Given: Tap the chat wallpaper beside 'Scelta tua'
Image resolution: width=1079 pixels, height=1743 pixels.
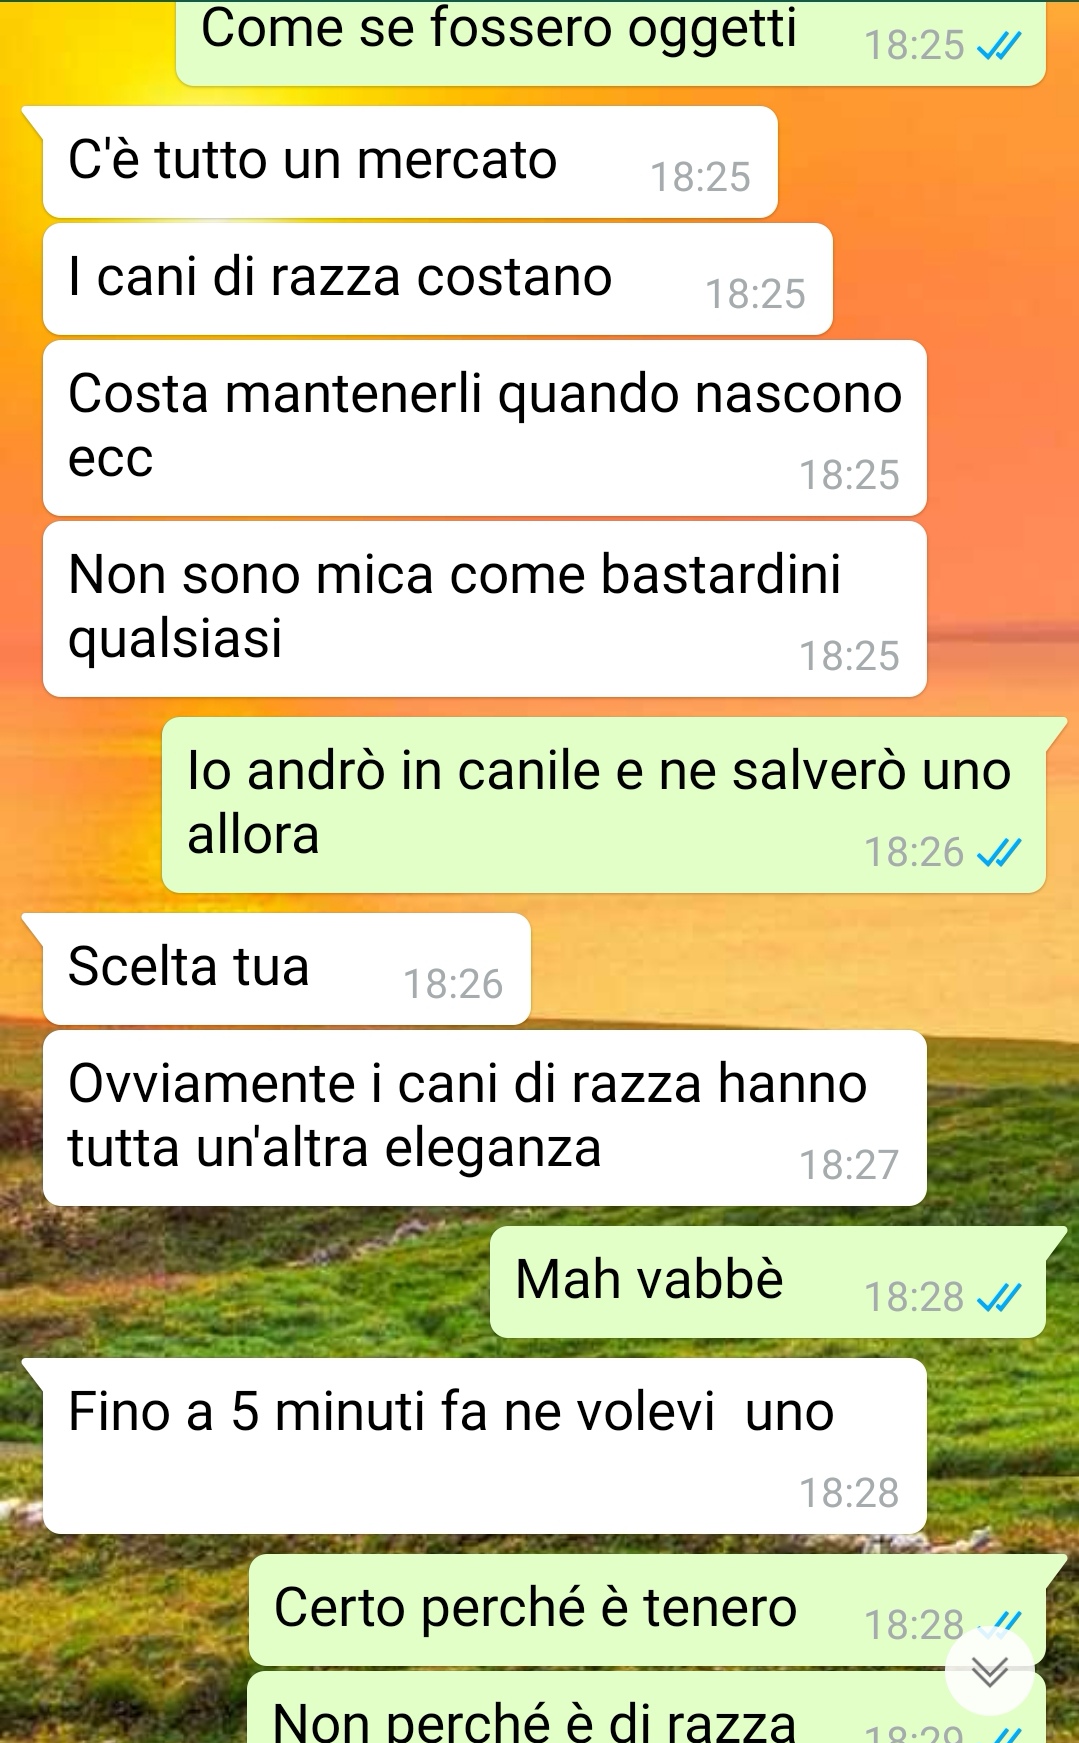Looking at the screenshot, I should (800, 969).
